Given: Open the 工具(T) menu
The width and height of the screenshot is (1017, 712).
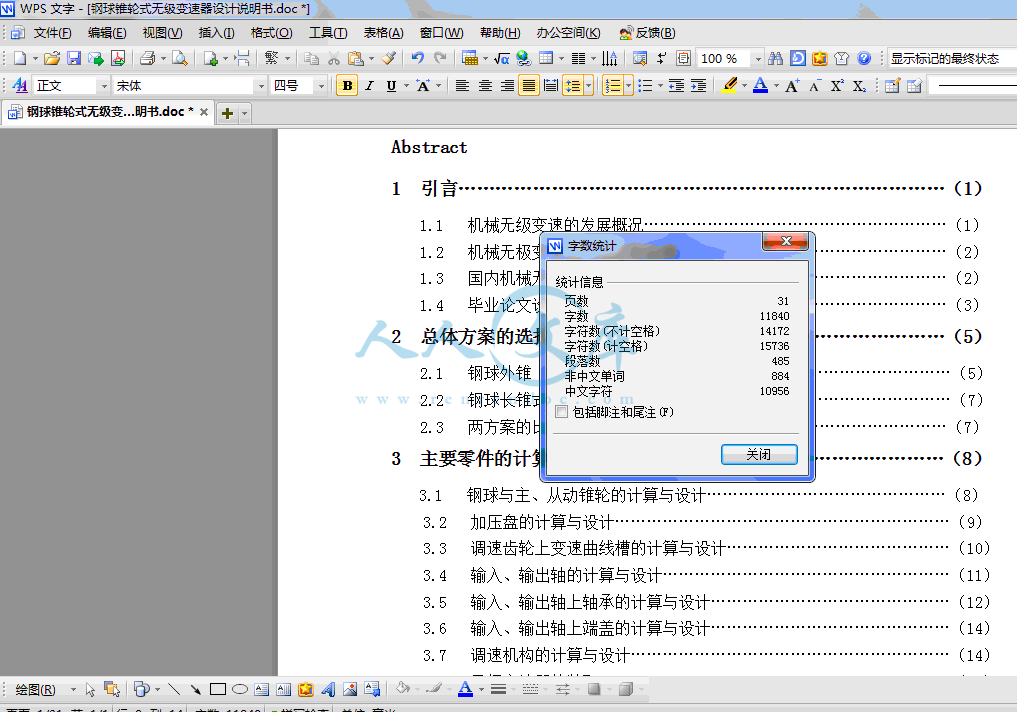Looking at the screenshot, I should point(328,32).
